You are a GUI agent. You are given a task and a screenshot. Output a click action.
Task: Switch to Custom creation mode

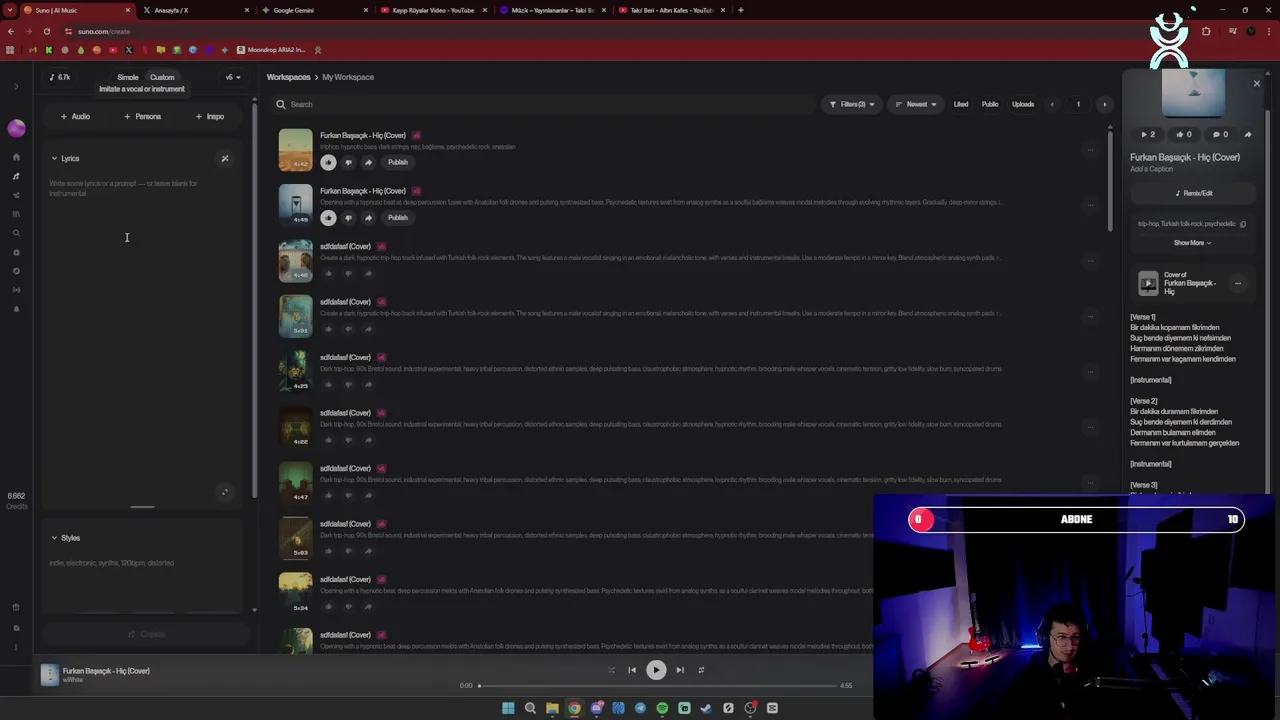pos(162,77)
